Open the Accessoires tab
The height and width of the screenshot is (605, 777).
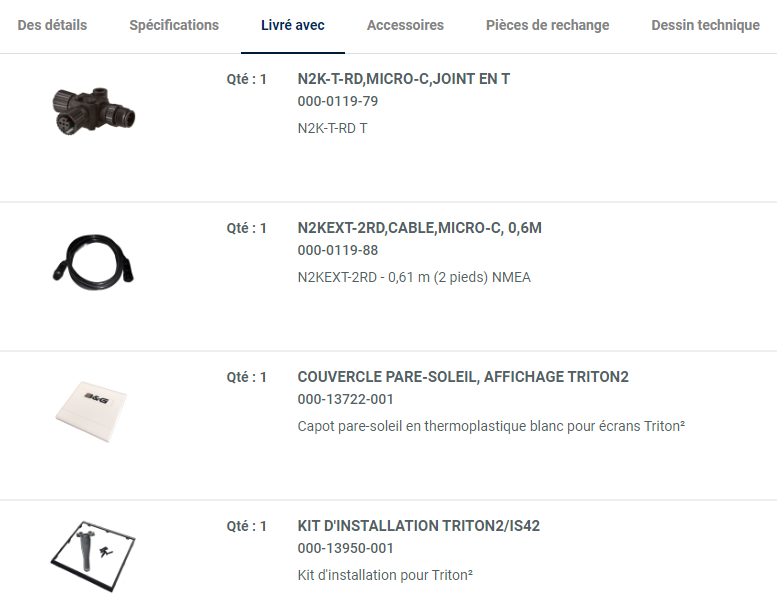click(x=405, y=25)
